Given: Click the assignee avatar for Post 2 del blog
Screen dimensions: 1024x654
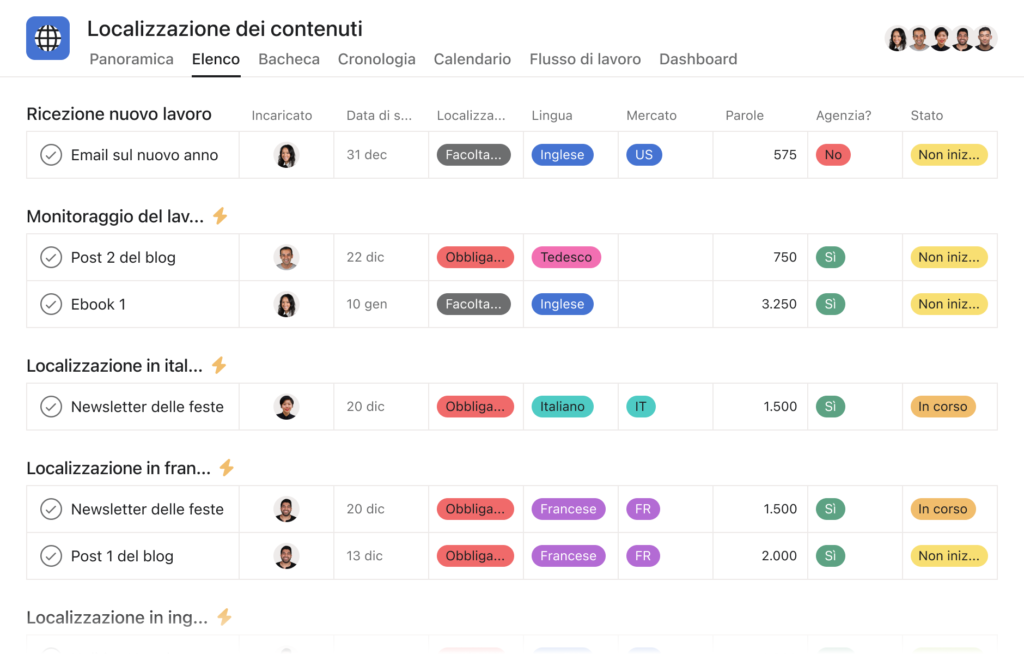Looking at the screenshot, I should coord(286,257).
